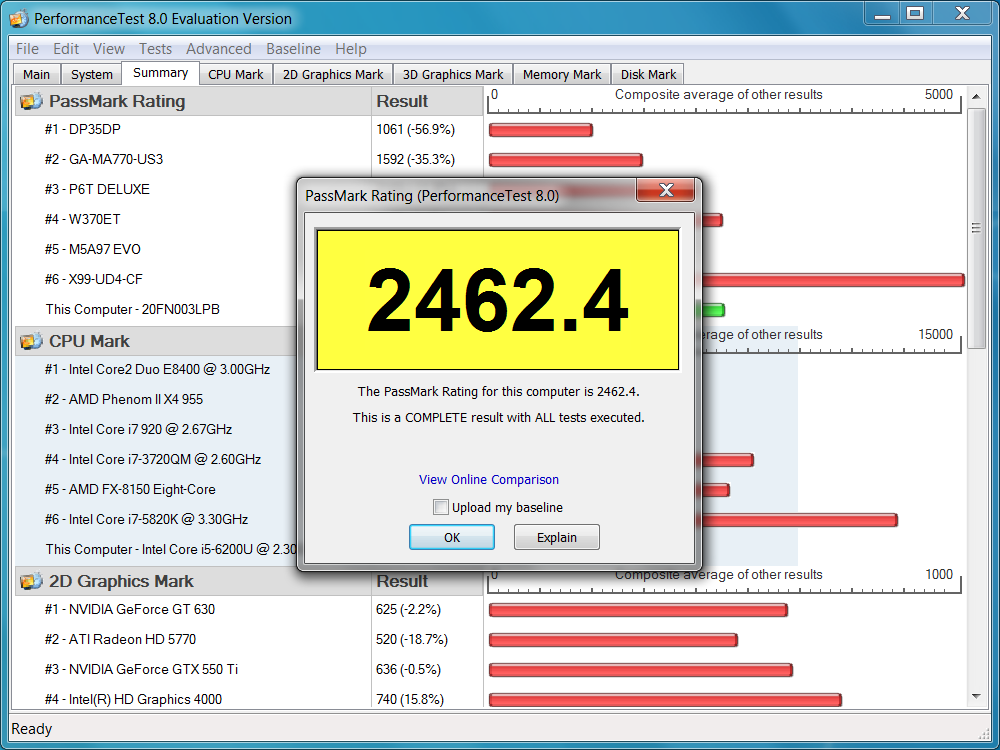Viewport: 1000px width, 750px height.
Task: Switch to the Memory Mark tab
Action: pos(562,75)
